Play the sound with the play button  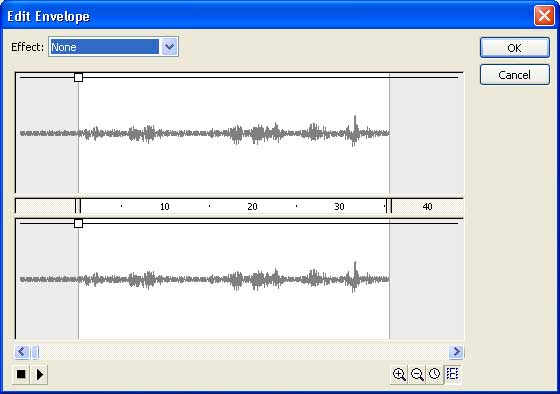(x=39, y=374)
